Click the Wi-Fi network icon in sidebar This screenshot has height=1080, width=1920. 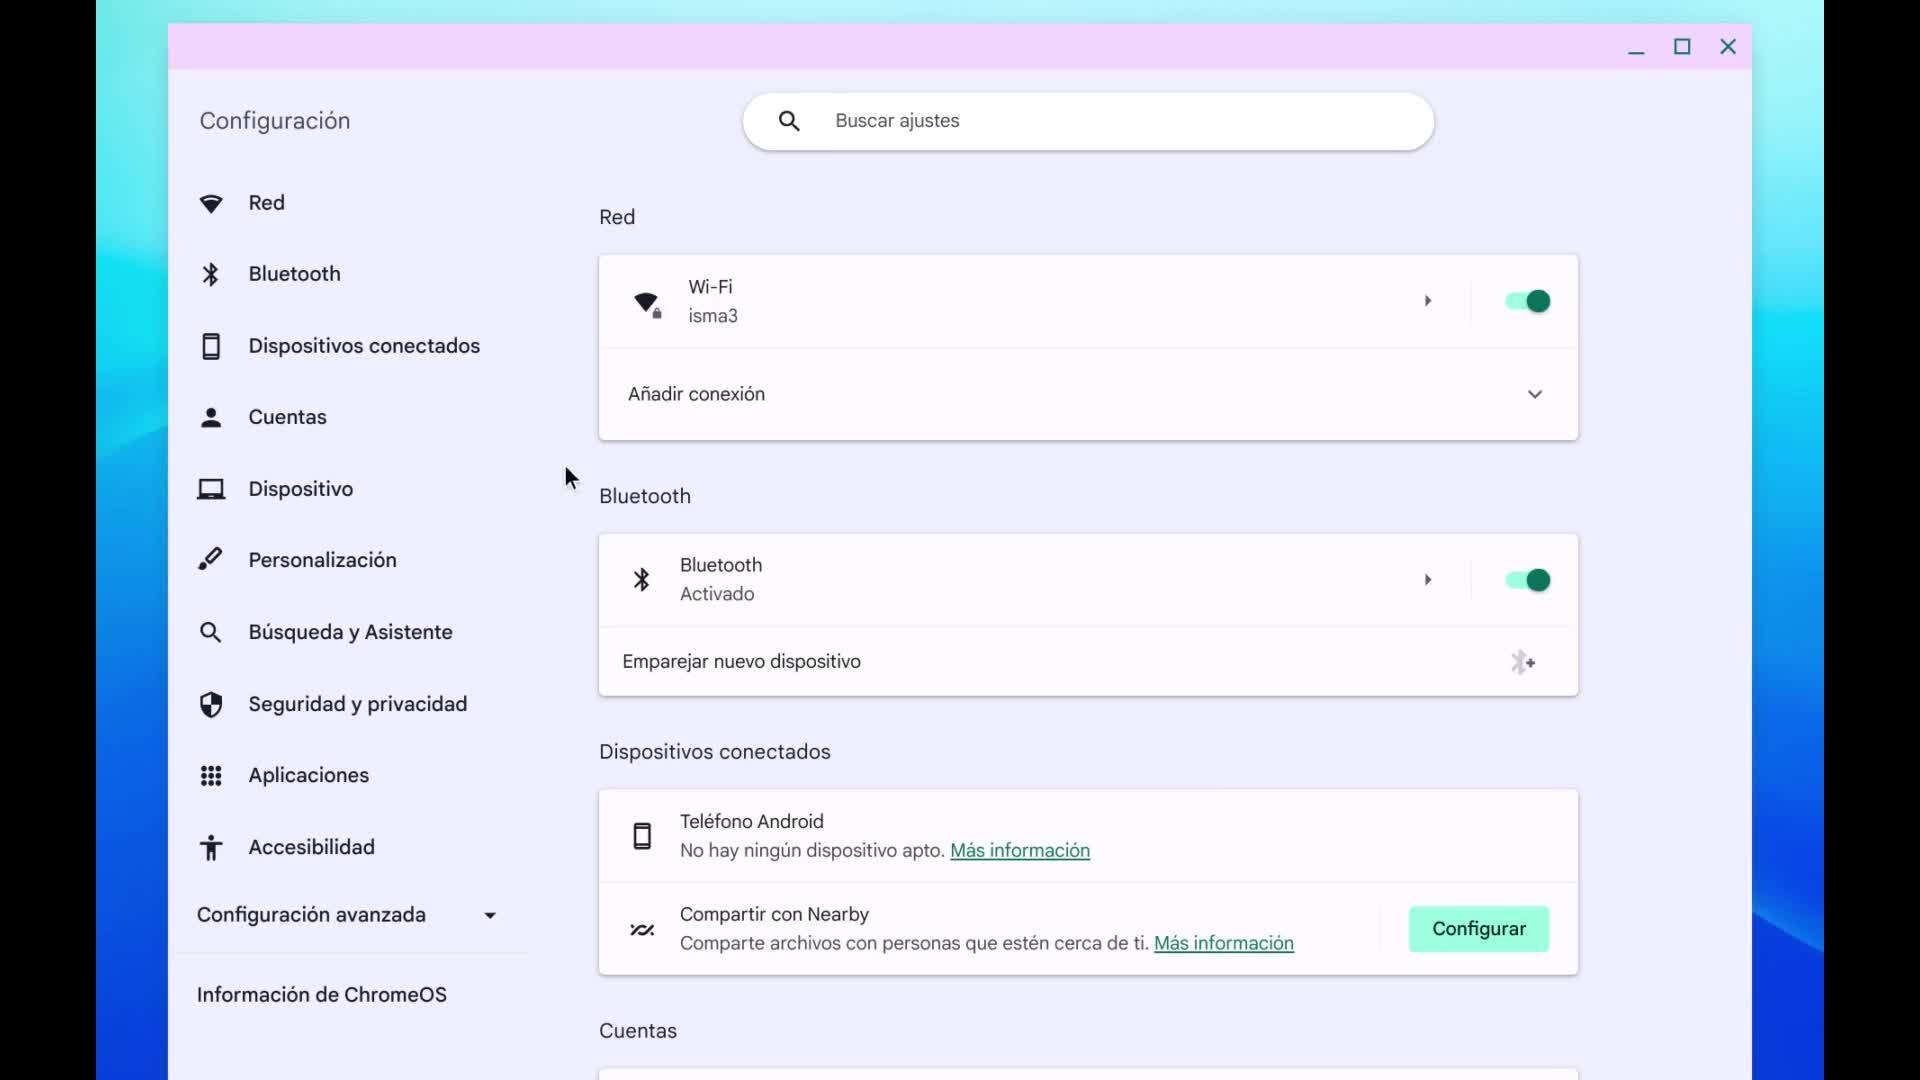tap(211, 204)
